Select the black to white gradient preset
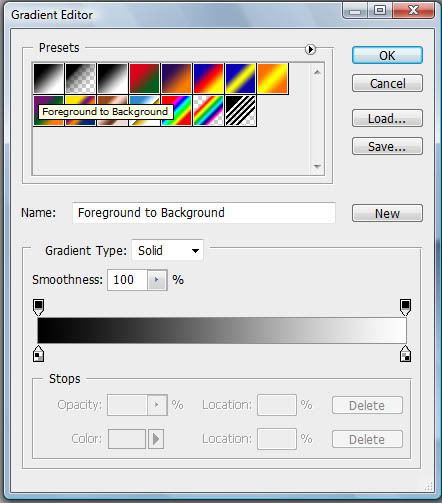This screenshot has width=442, height=503. 113,79
